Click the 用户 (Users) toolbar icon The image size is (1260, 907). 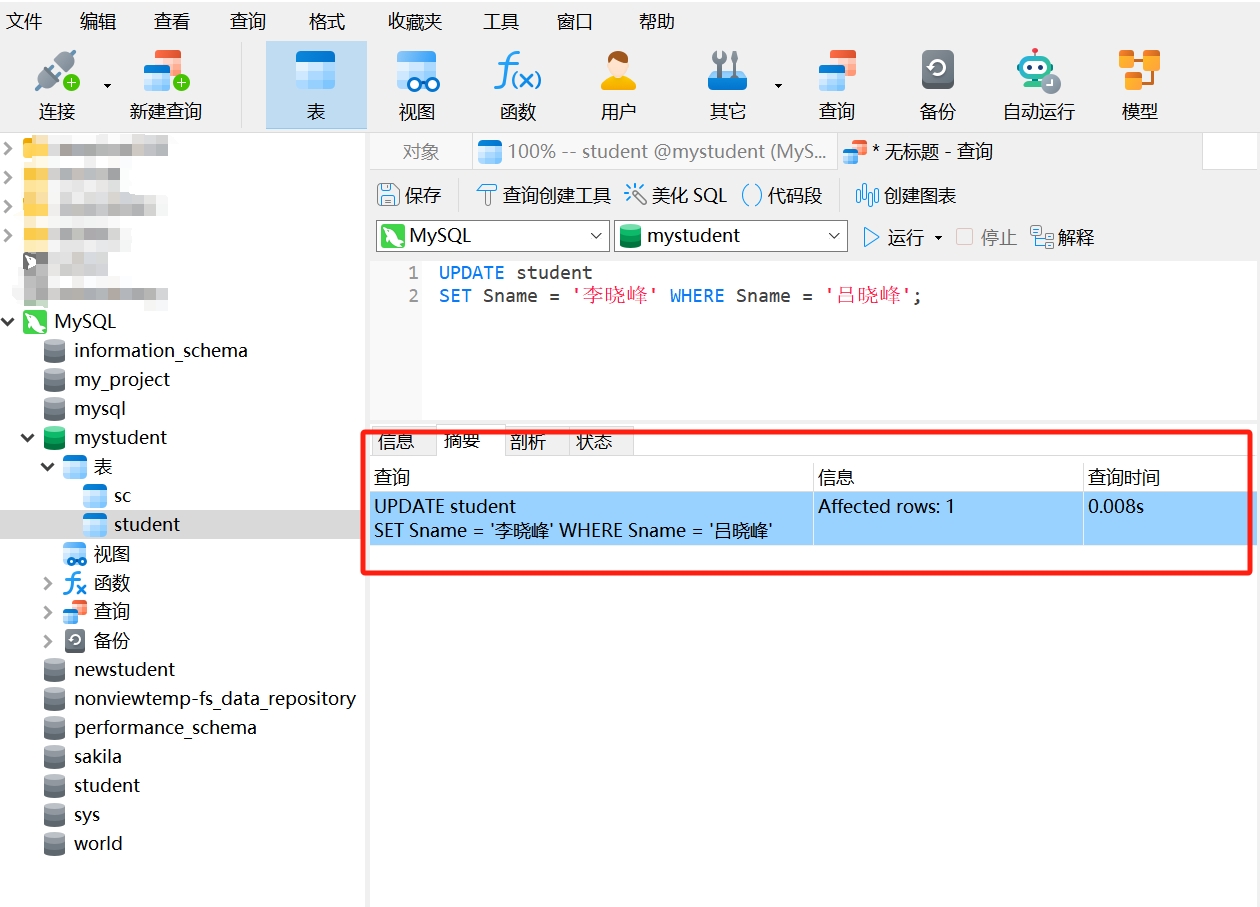point(618,83)
